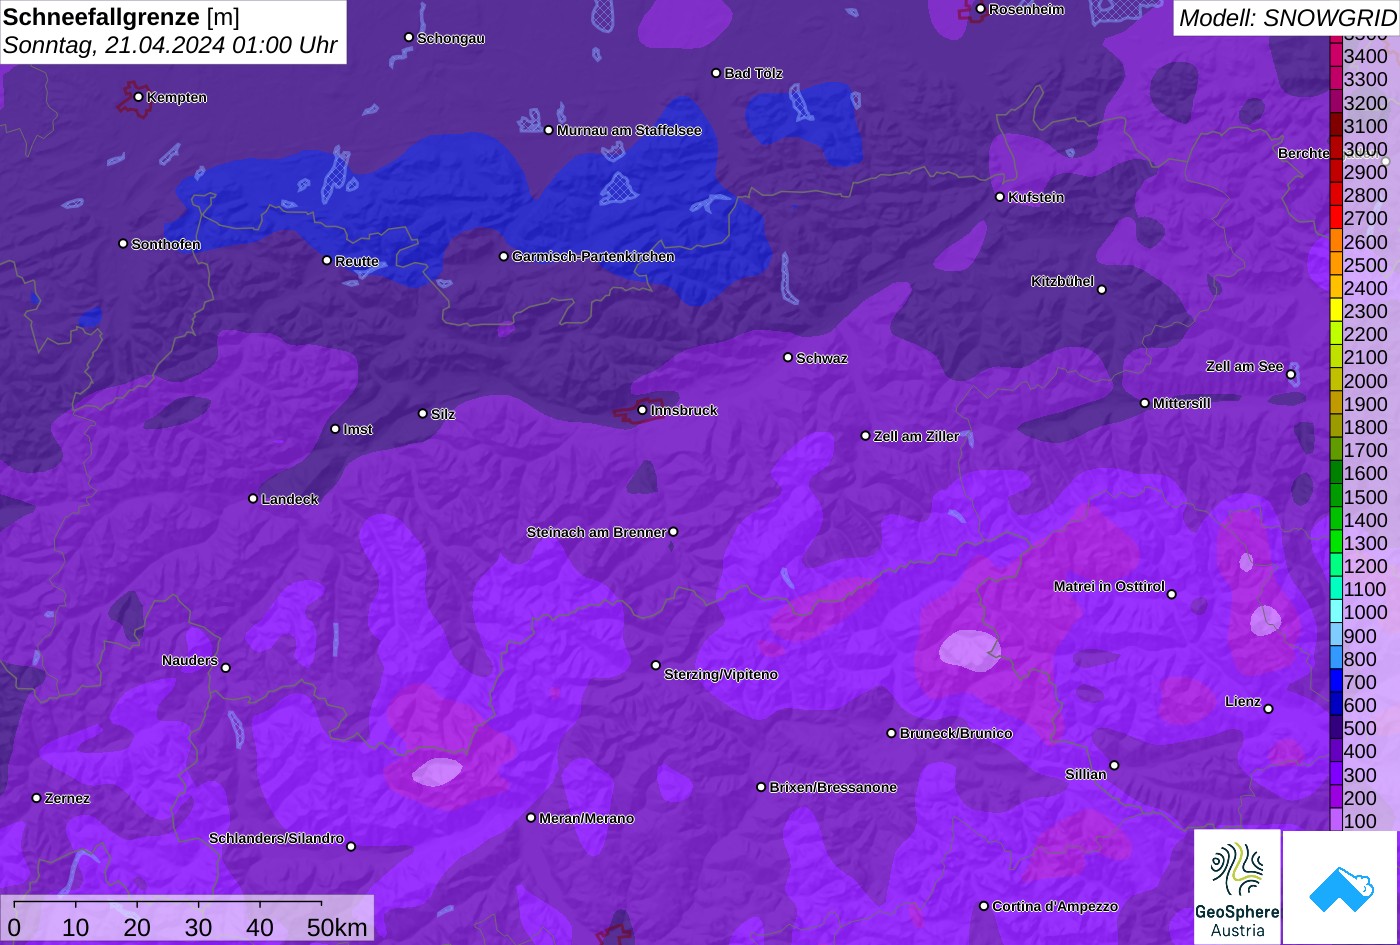Pick the 2300 m yellow legend swatch
The height and width of the screenshot is (945, 1400).
tap(1336, 311)
